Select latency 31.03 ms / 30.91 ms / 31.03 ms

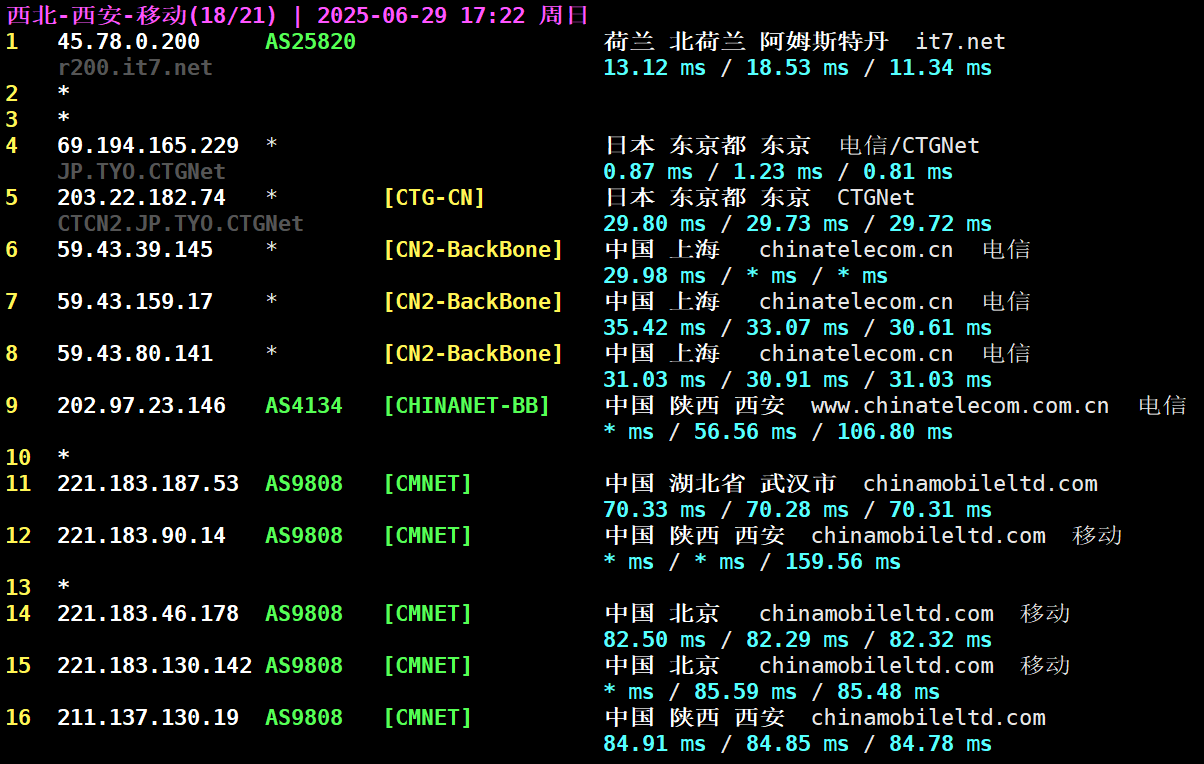coord(797,379)
